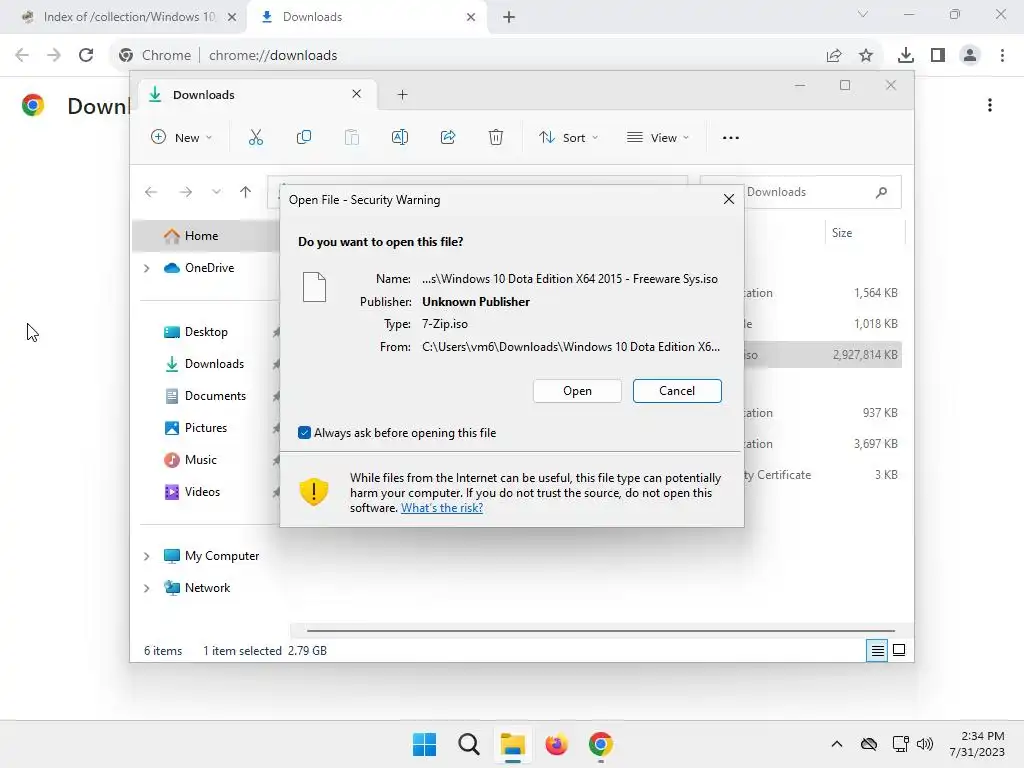
Task: Go back using Explorer's back arrow
Action: point(151,192)
